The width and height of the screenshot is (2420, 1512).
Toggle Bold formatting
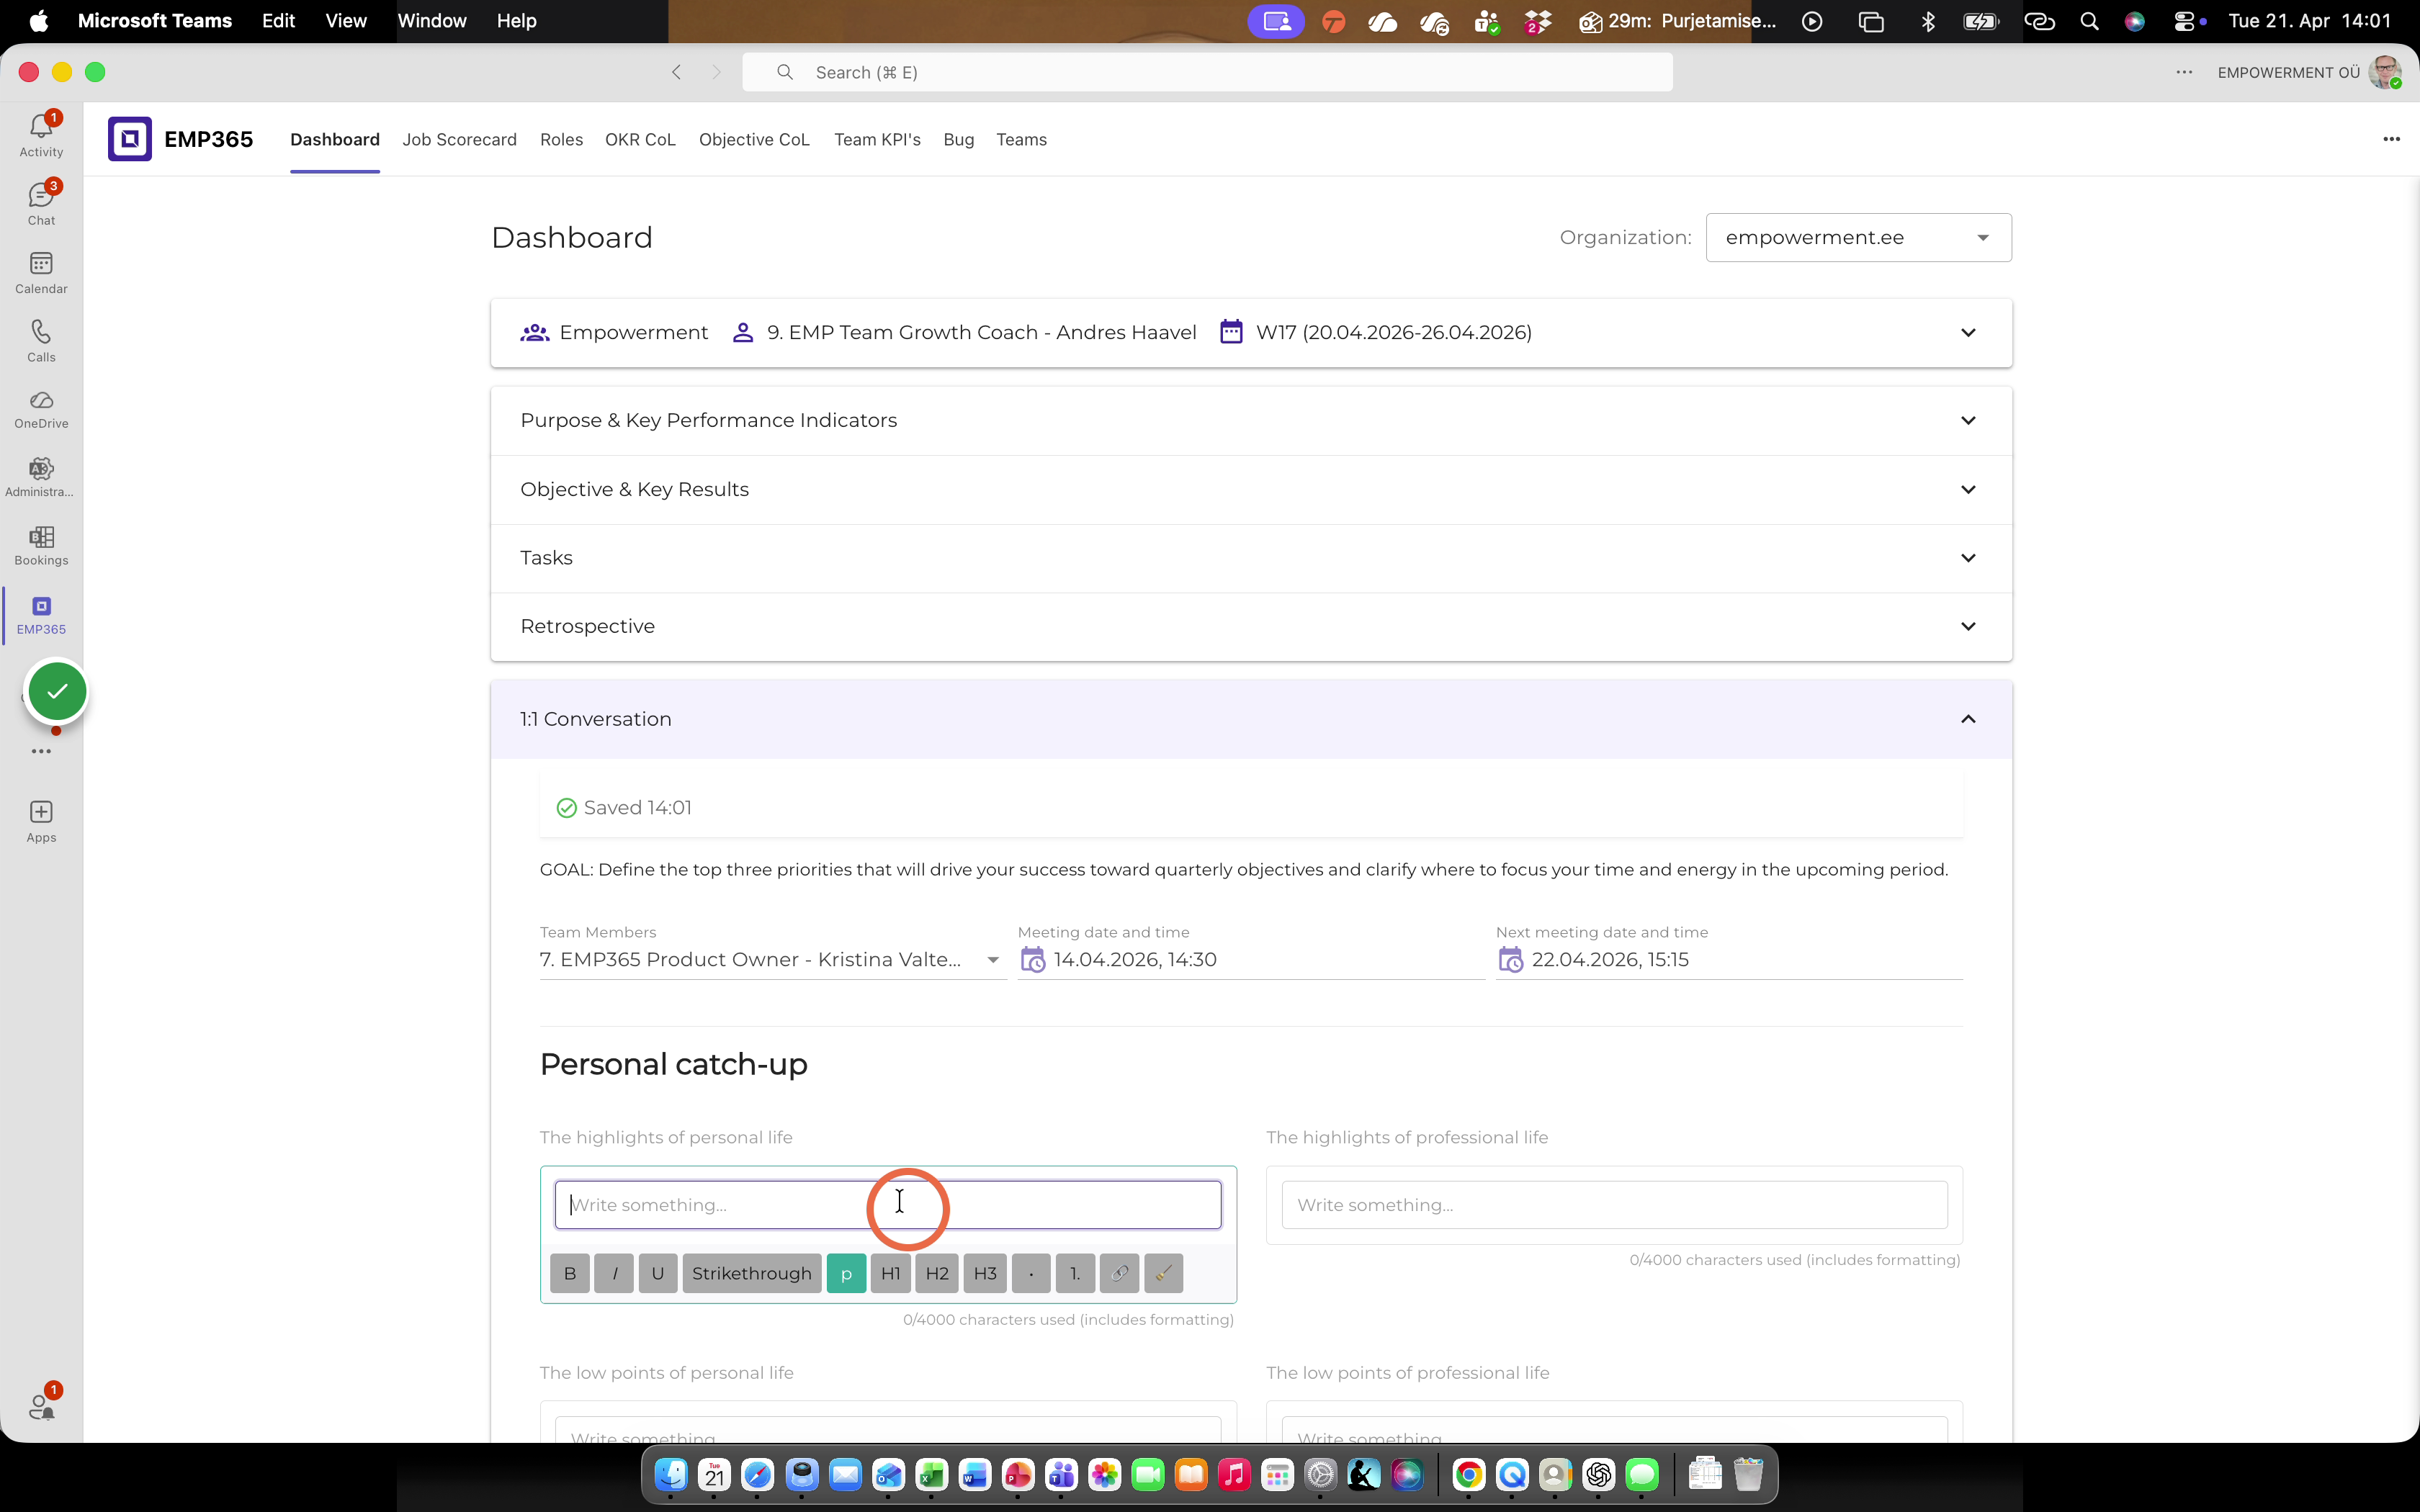(570, 1273)
